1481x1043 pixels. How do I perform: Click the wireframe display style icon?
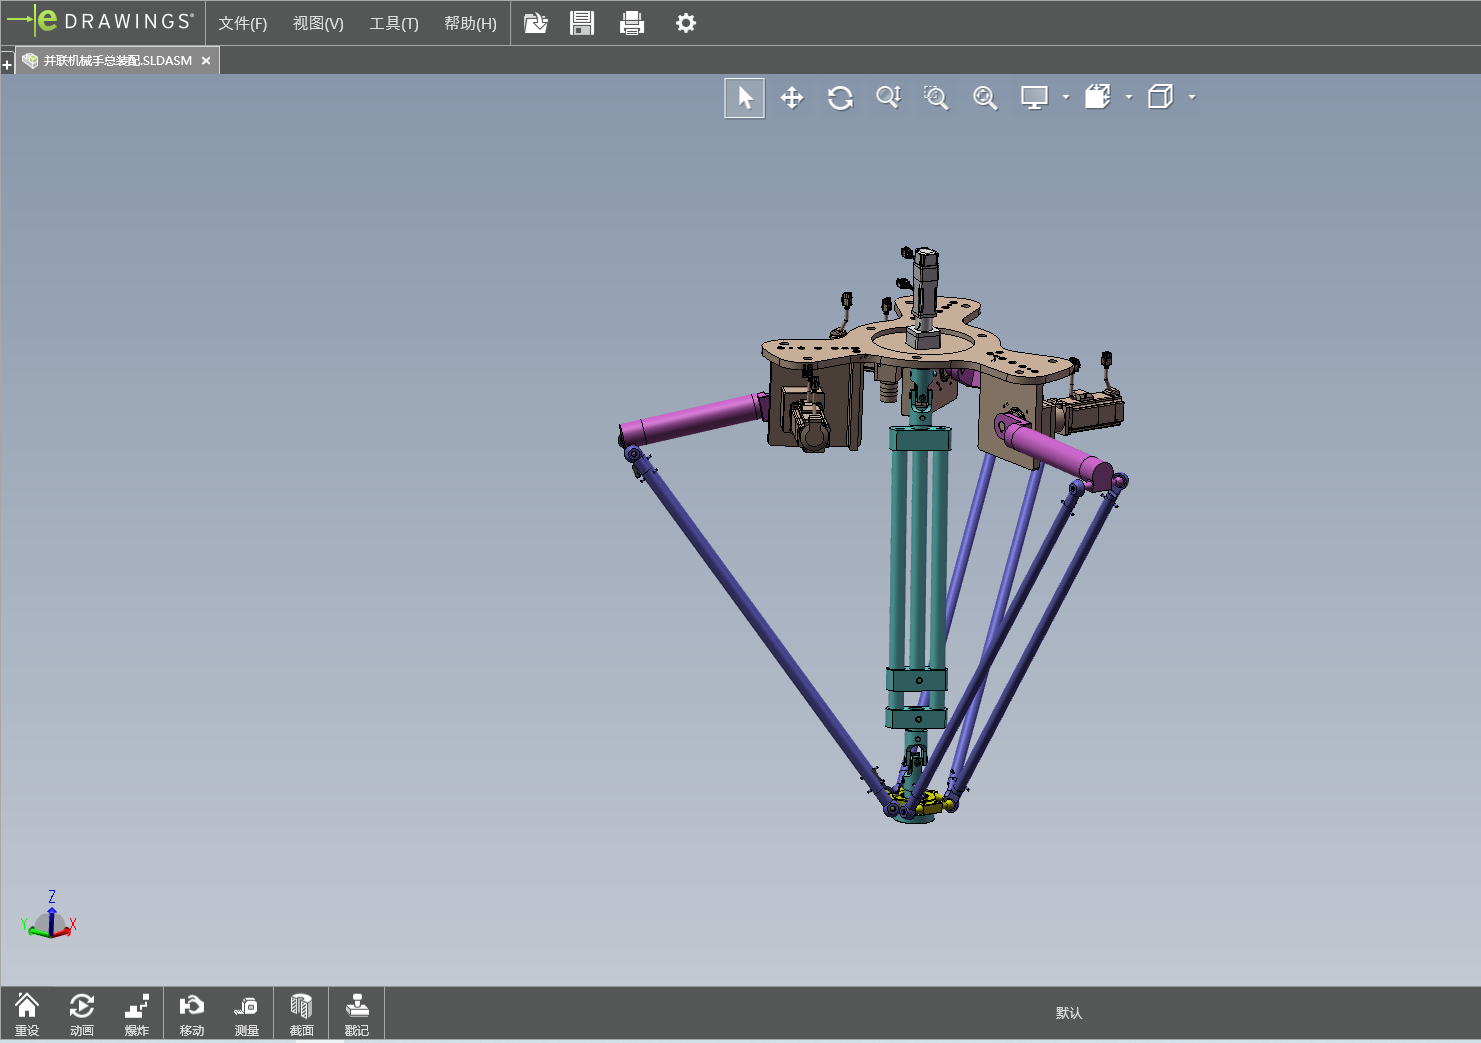tap(1161, 97)
